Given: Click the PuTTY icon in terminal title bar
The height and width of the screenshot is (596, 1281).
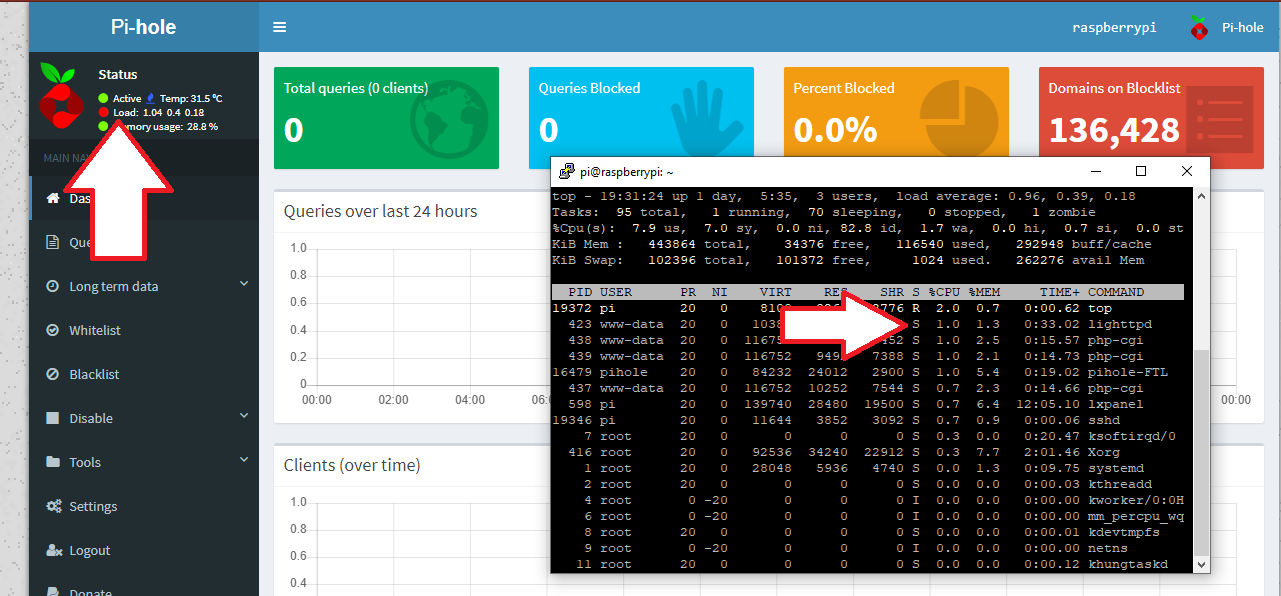Looking at the screenshot, I should click(566, 171).
